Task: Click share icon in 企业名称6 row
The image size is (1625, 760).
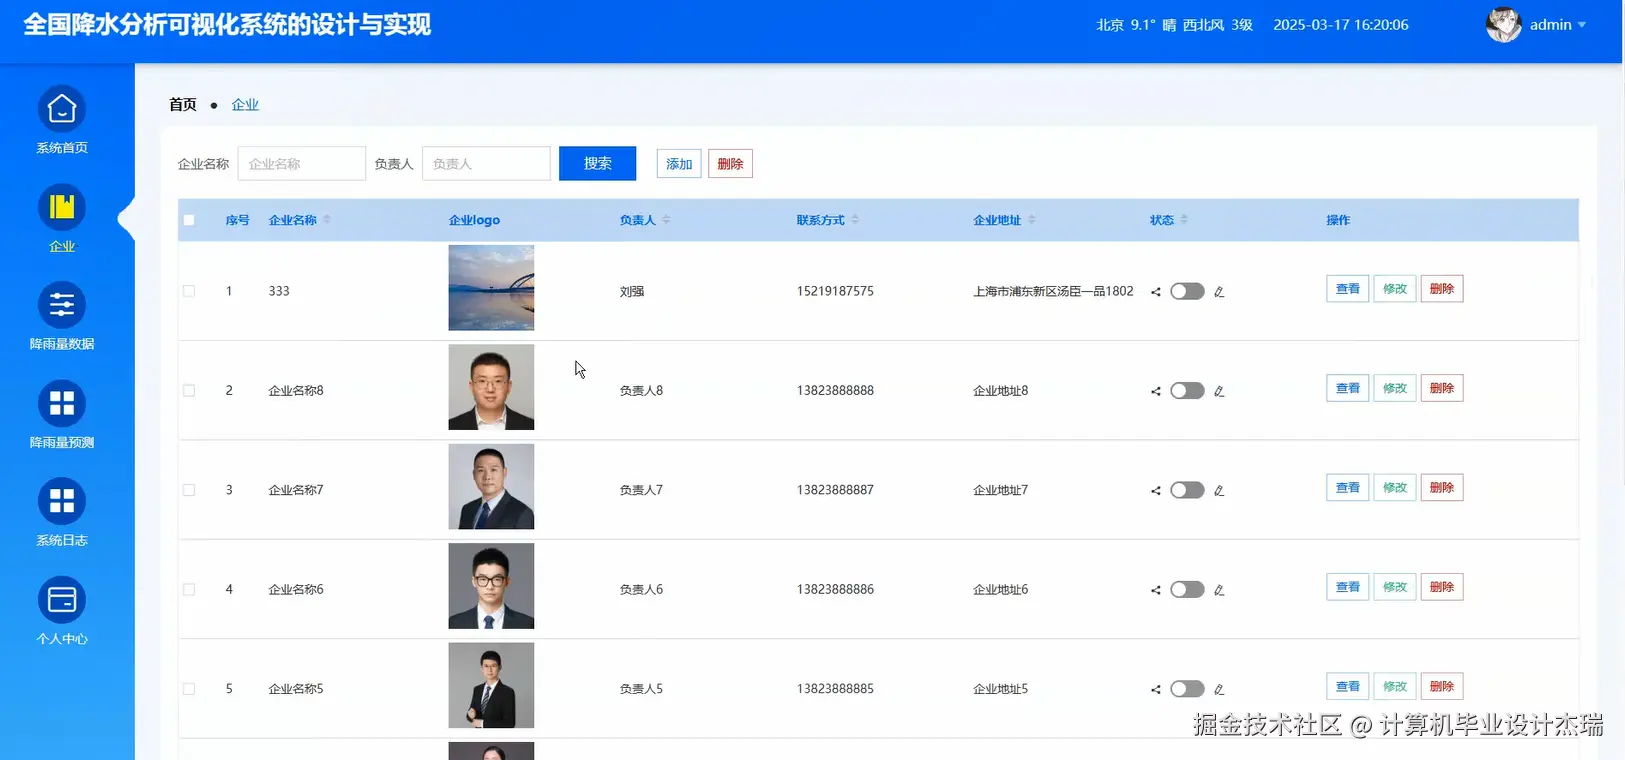Action: point(1156,590)
